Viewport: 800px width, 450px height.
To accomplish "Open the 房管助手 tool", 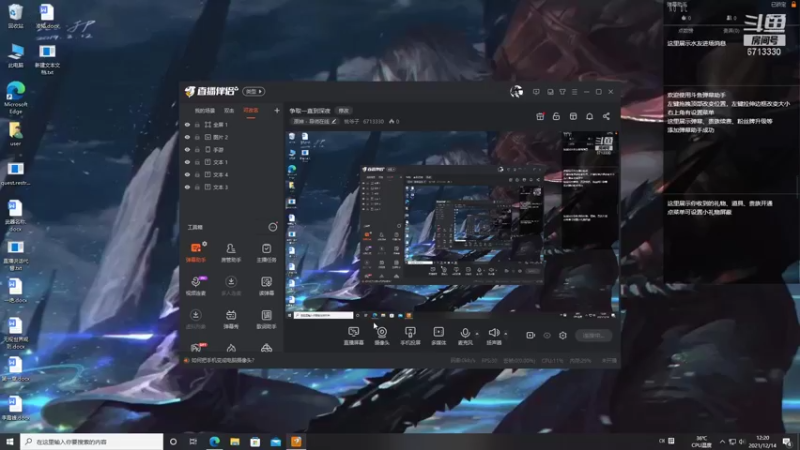I will 231,253.
